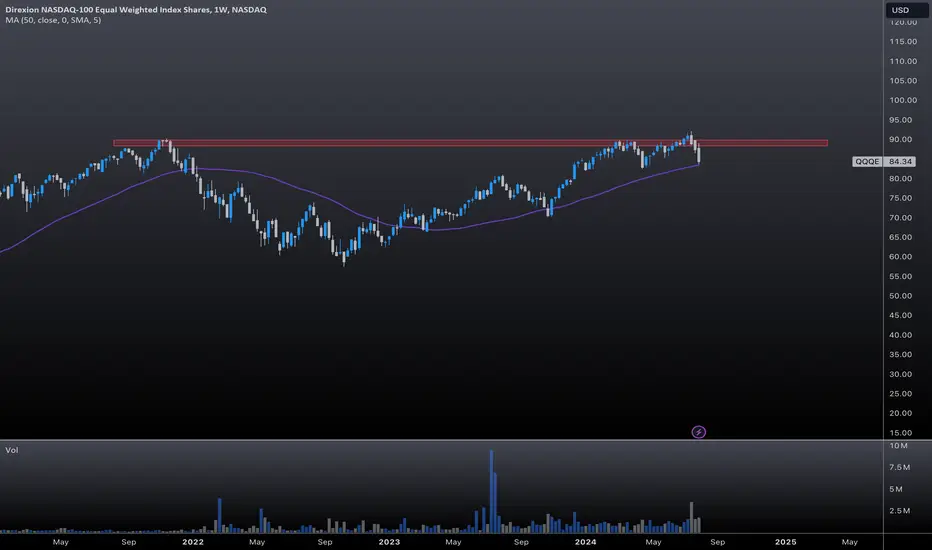Click the Vol volume pane label

click(12, 450)
